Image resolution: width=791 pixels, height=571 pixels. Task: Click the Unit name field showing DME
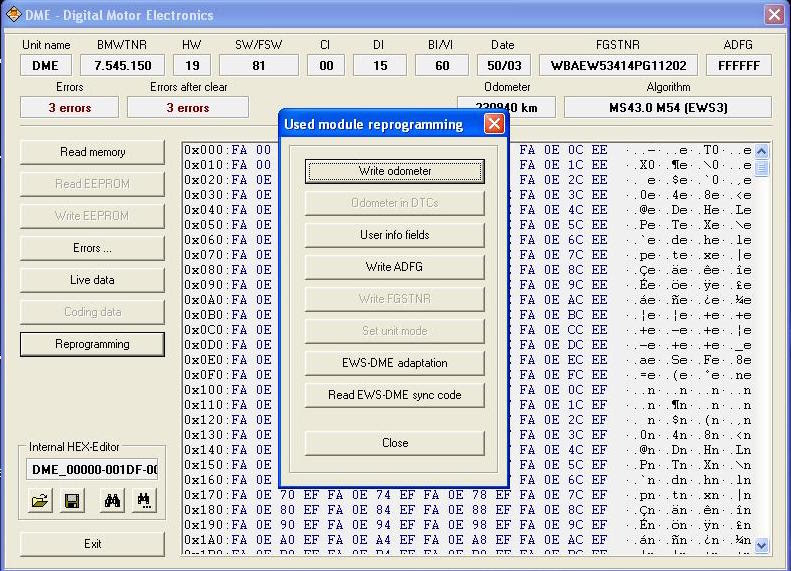pyautogui.click(x=45, y=66)
